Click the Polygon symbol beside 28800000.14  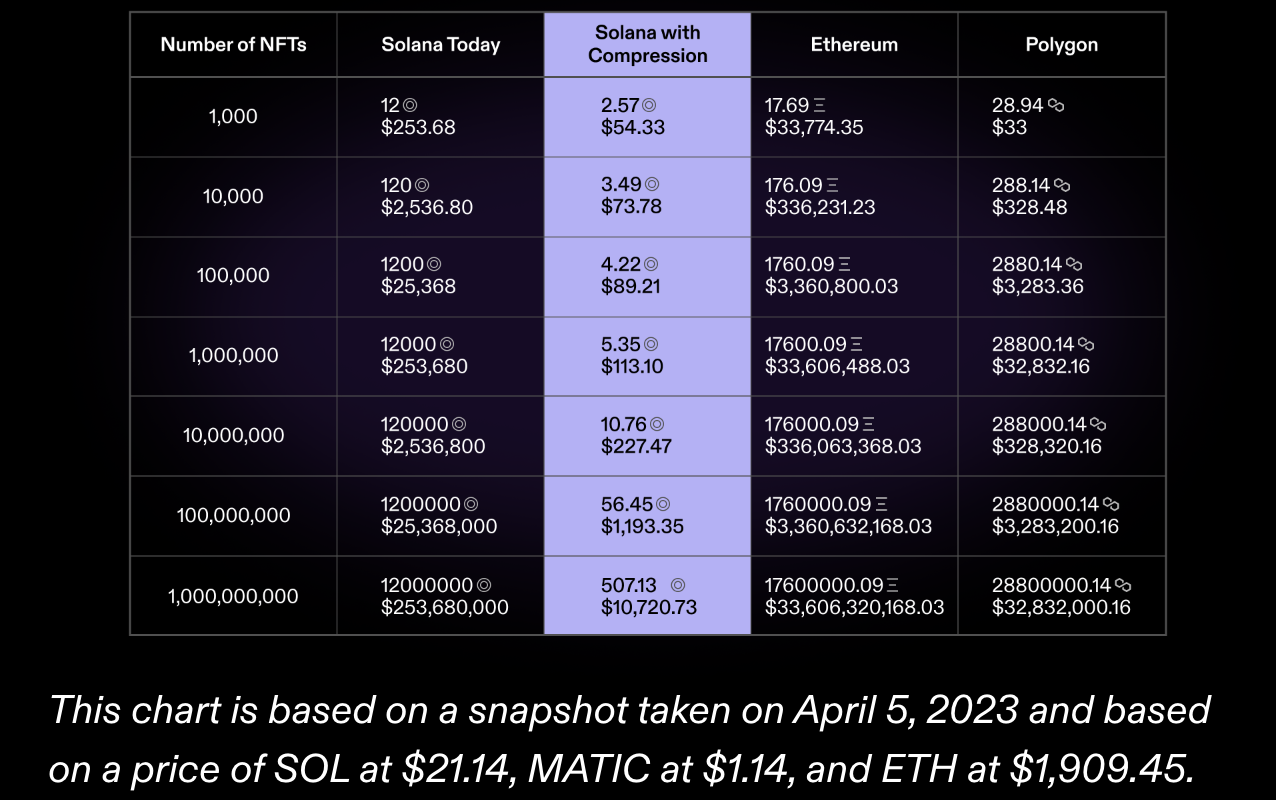[1123, 585]
